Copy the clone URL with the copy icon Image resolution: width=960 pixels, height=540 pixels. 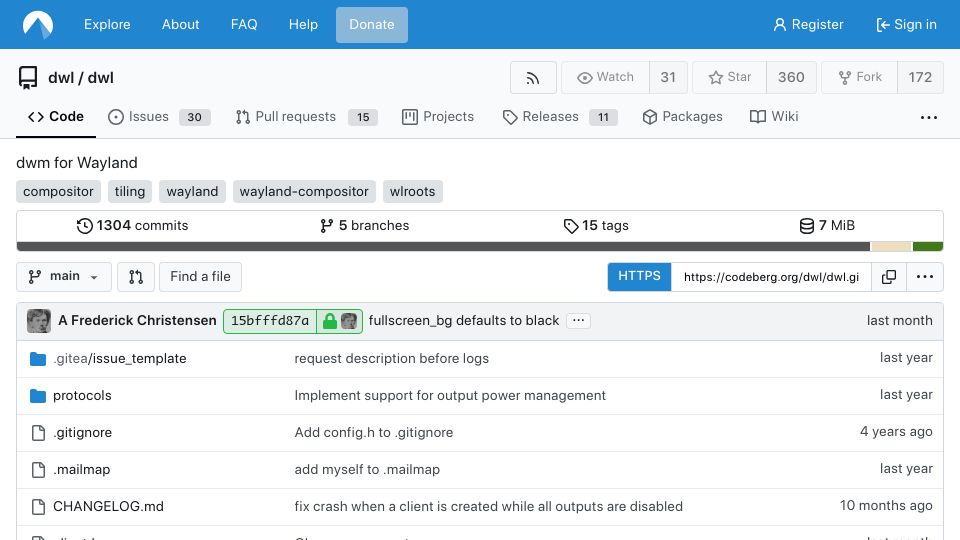tap(888, 277)
